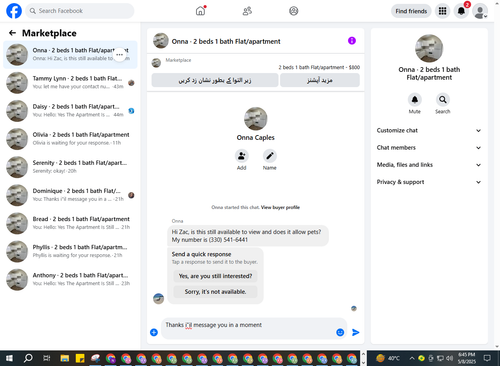Open the notifications bell
The height and width of the screenshot is (366, 500).
(x=461, y=11)
